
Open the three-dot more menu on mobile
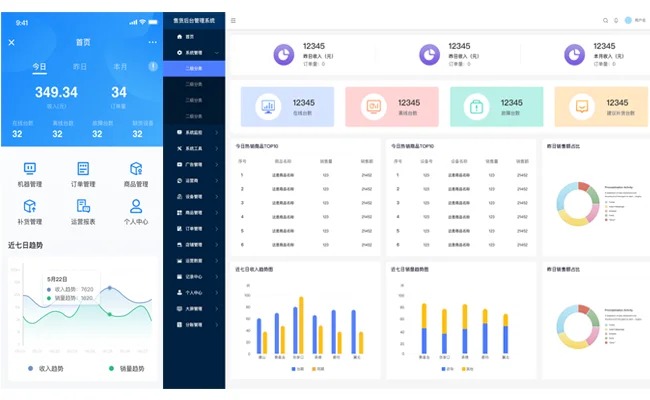click(152, 42)
